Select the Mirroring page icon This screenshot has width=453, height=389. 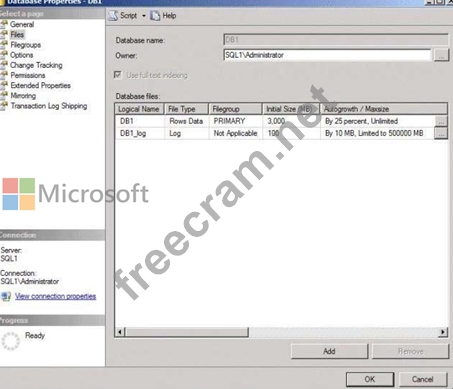point(4,95)
